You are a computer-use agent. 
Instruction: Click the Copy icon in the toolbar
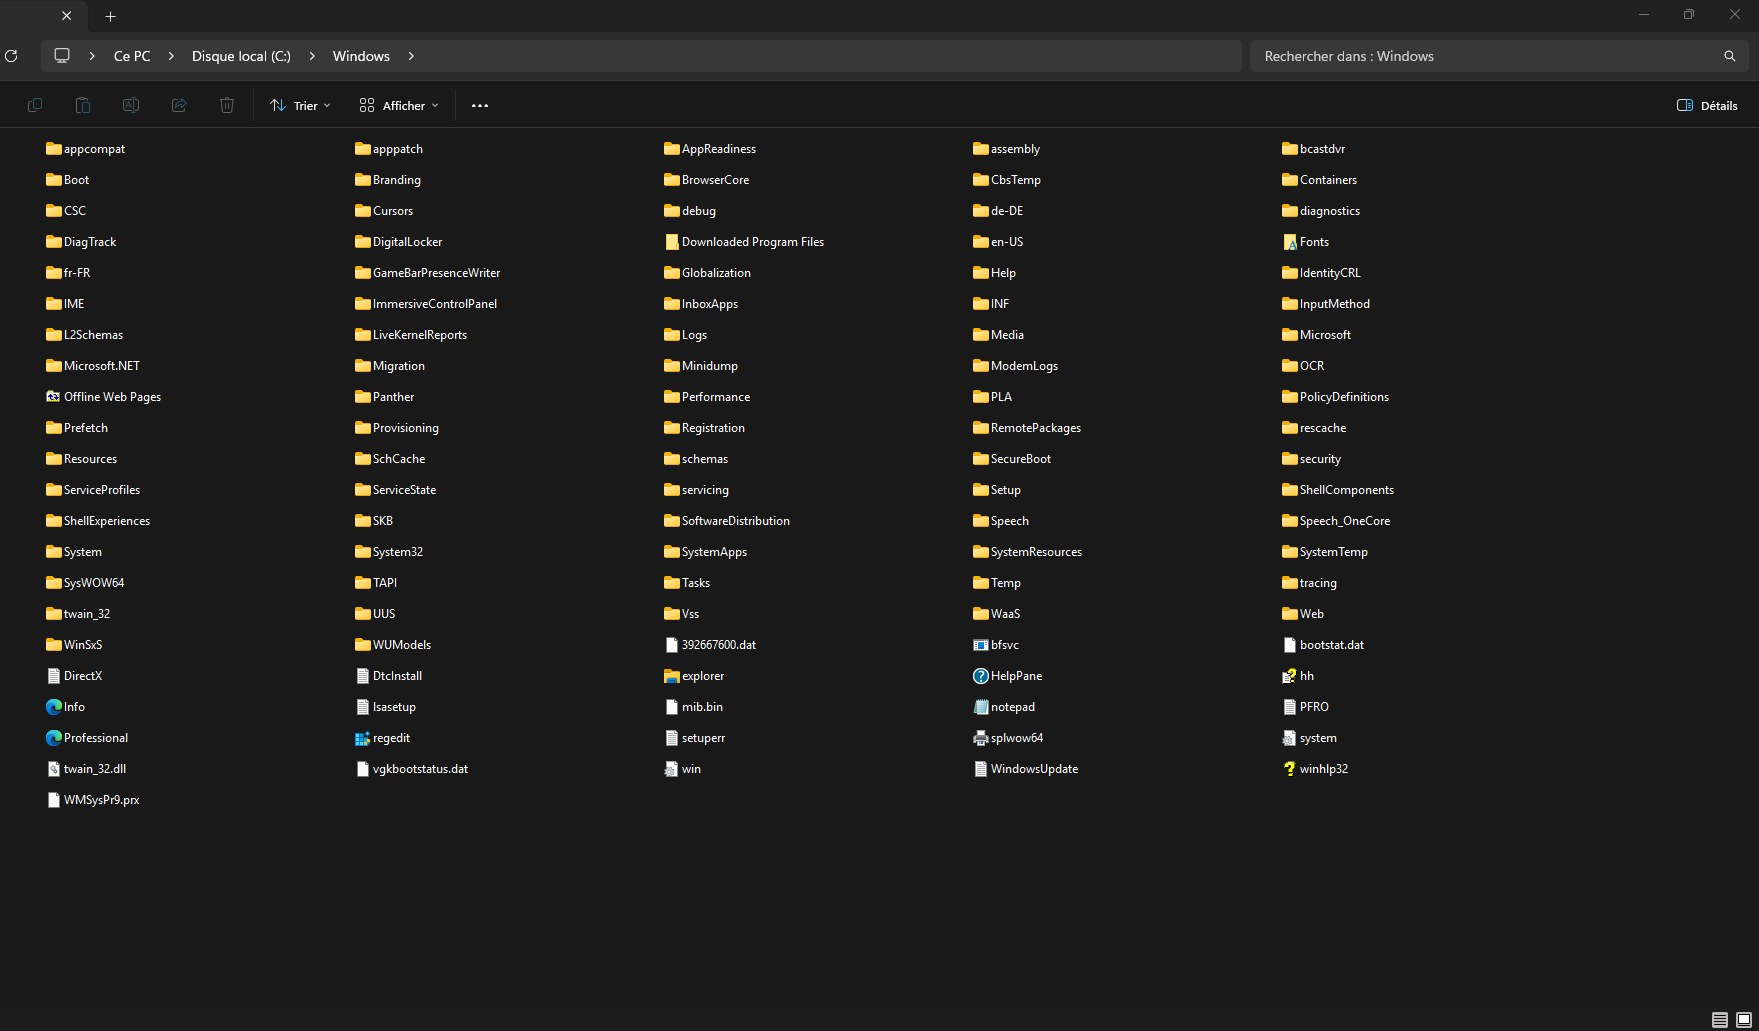(x=35, y=105)
